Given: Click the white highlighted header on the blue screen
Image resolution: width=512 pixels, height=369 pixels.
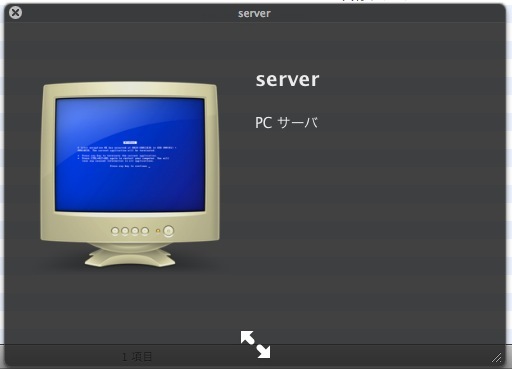Looking at the screenshot, I should coord(130,143).
